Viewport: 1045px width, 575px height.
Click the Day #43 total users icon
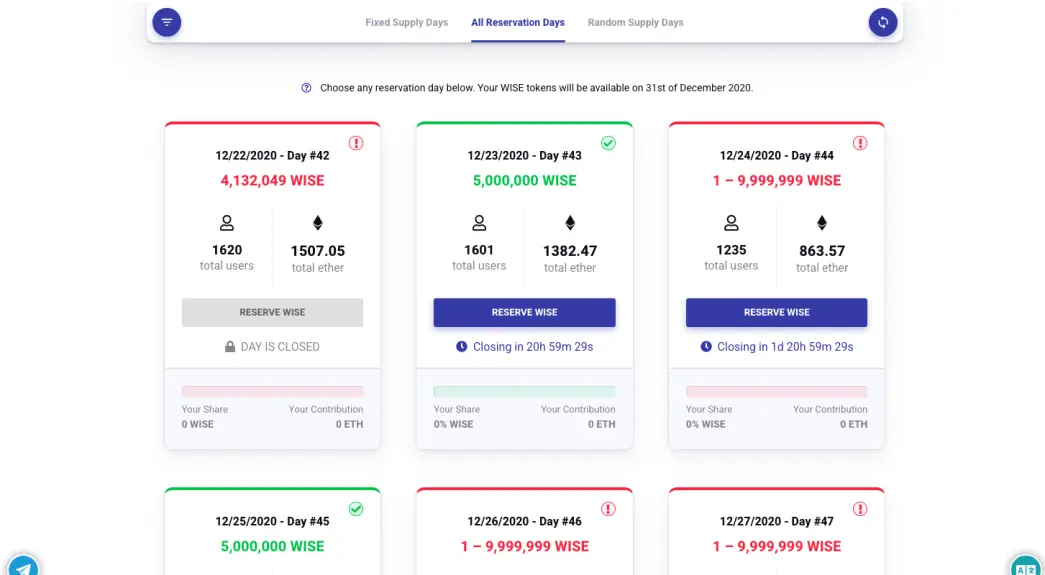[479, 223]
